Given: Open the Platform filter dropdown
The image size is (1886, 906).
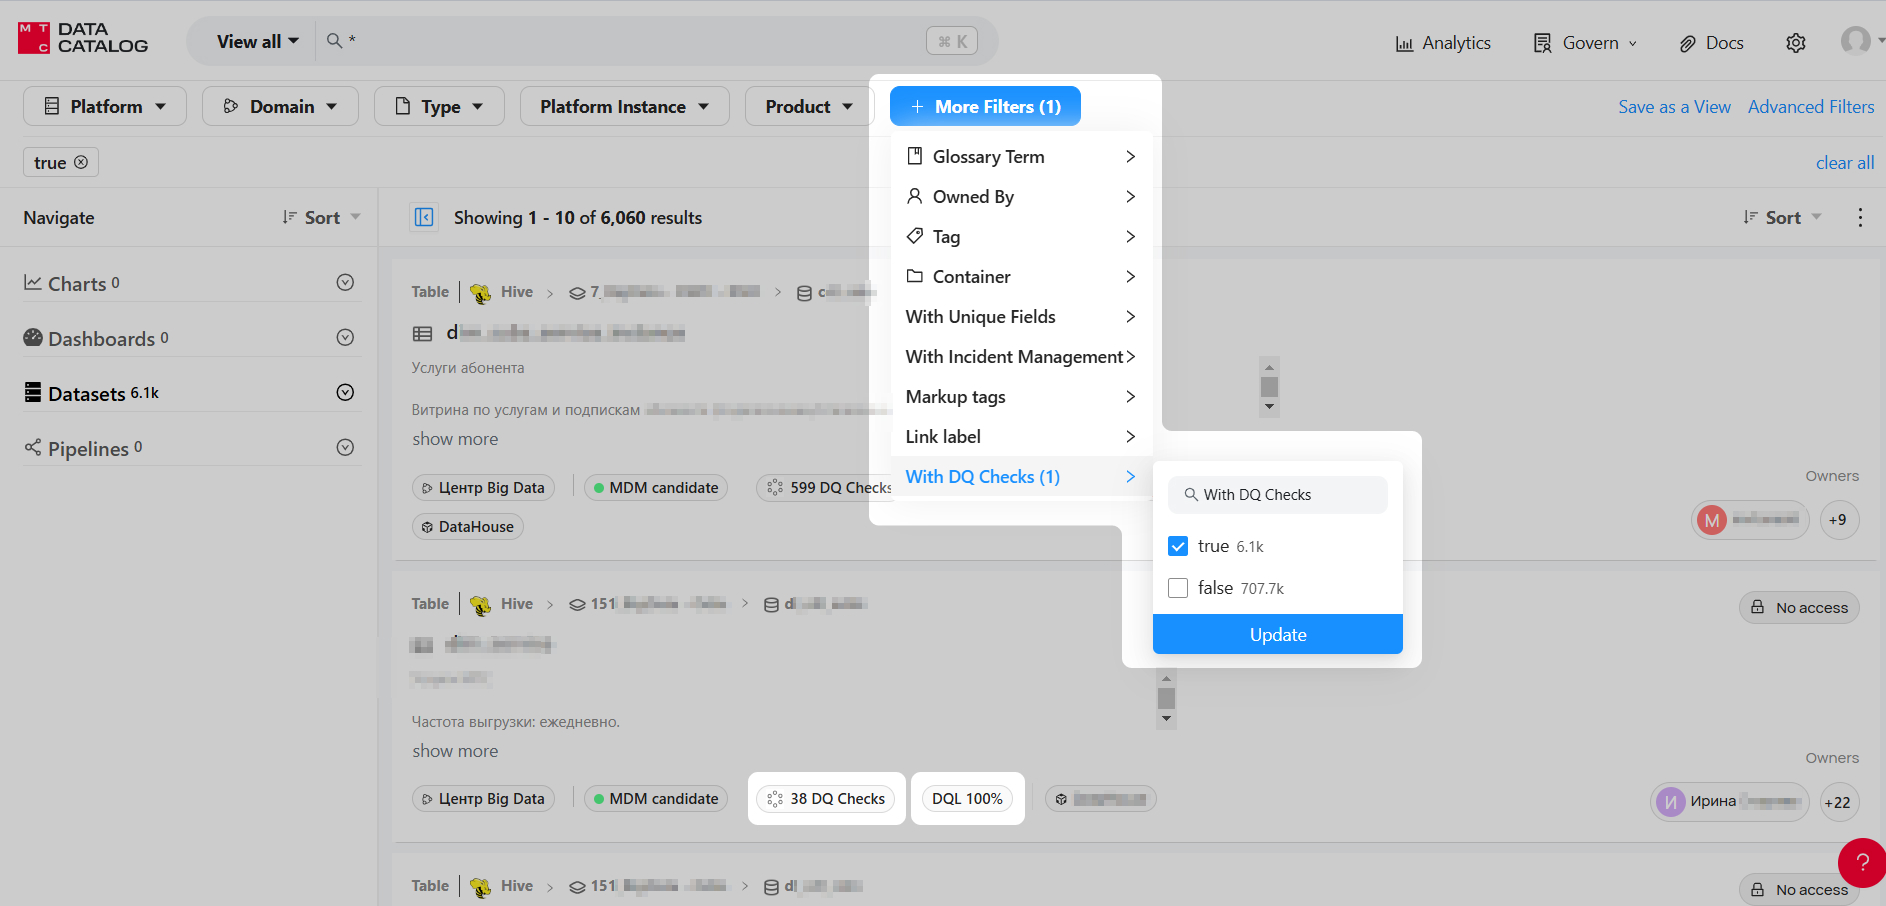Looking at the screenshot, I should [x=105, y=106].
